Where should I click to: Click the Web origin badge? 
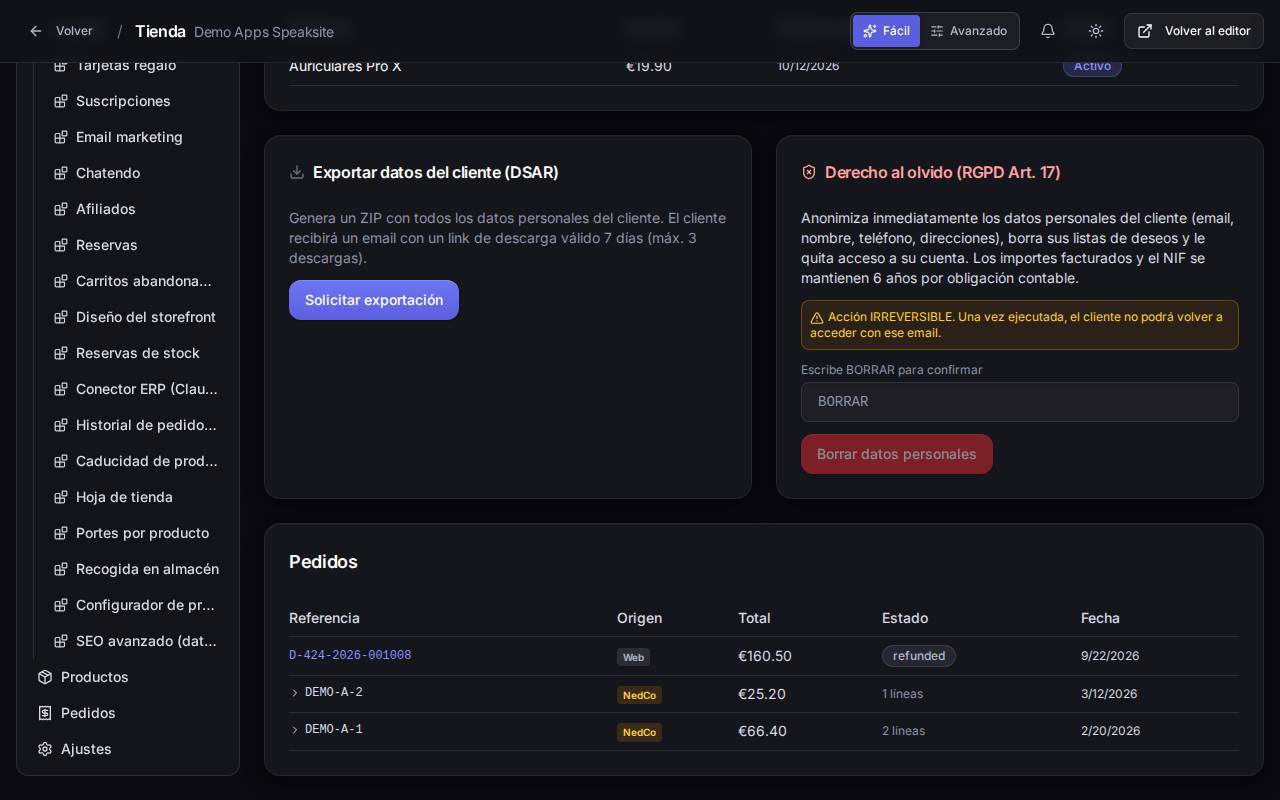(633, 657)
